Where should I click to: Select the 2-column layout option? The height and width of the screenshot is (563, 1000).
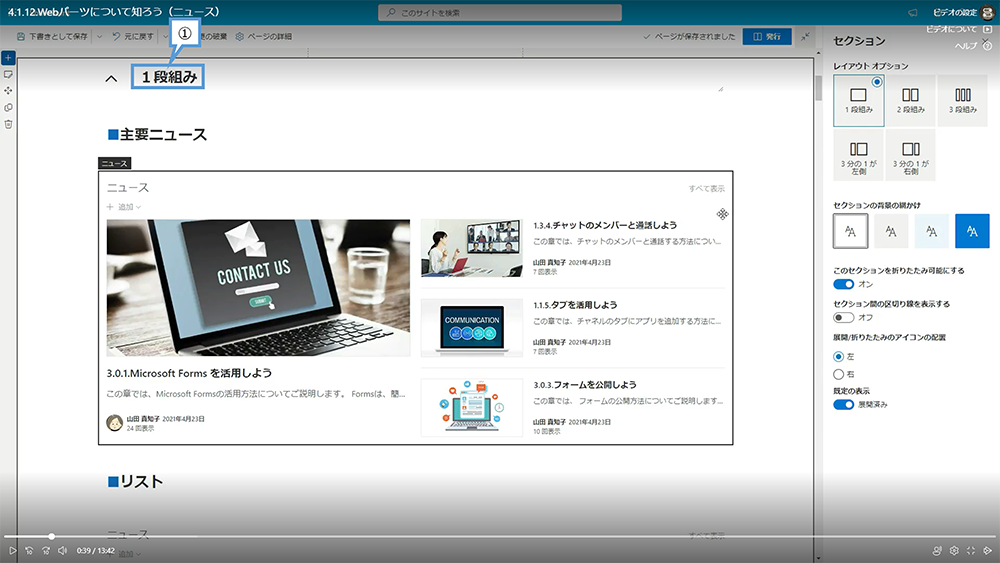910,101
